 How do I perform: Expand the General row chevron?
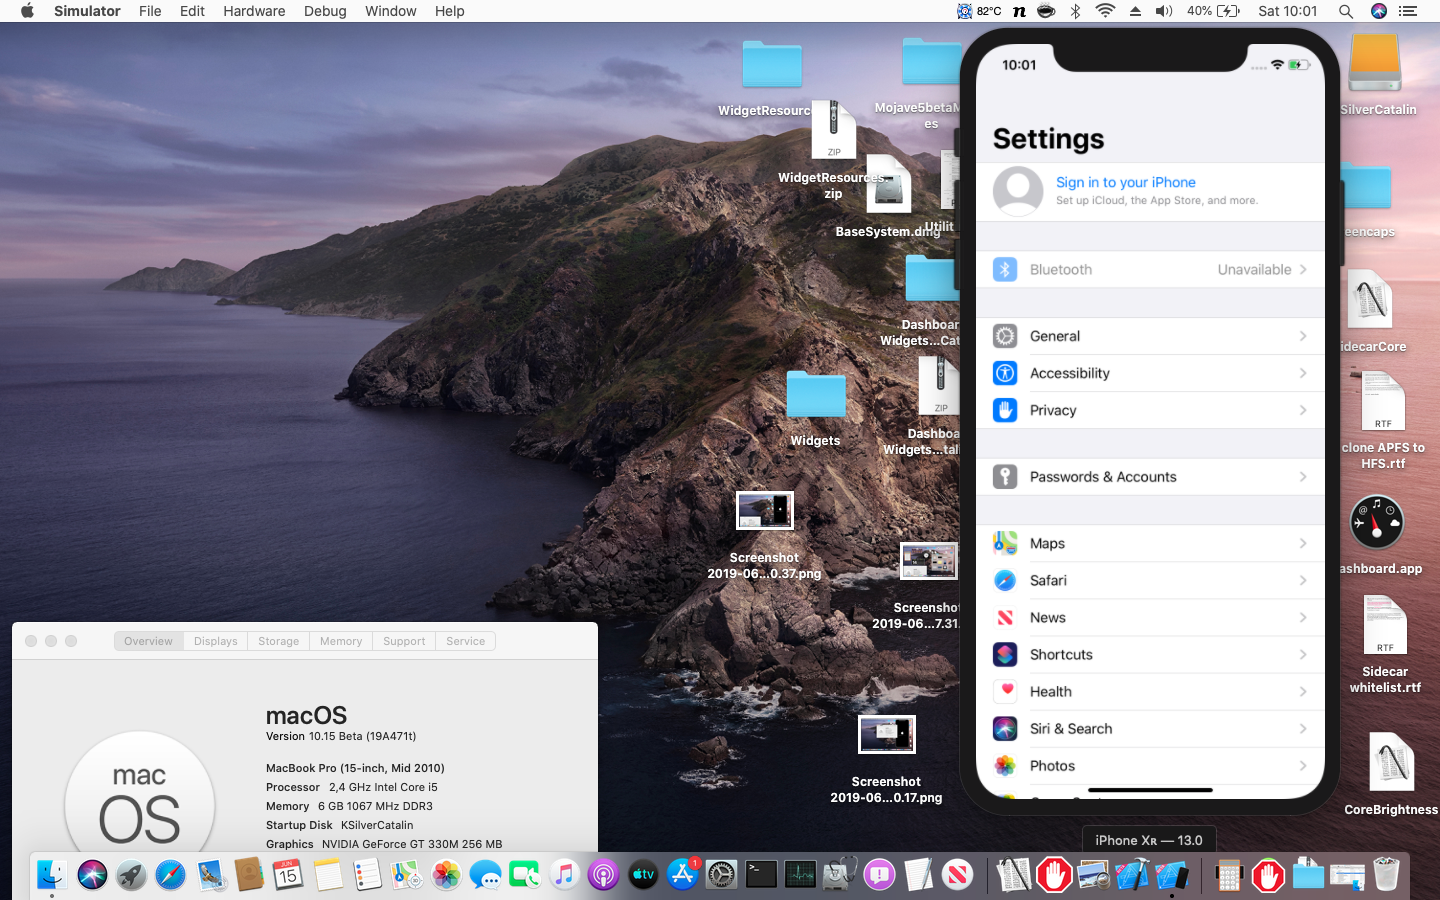click(1303, 336)
